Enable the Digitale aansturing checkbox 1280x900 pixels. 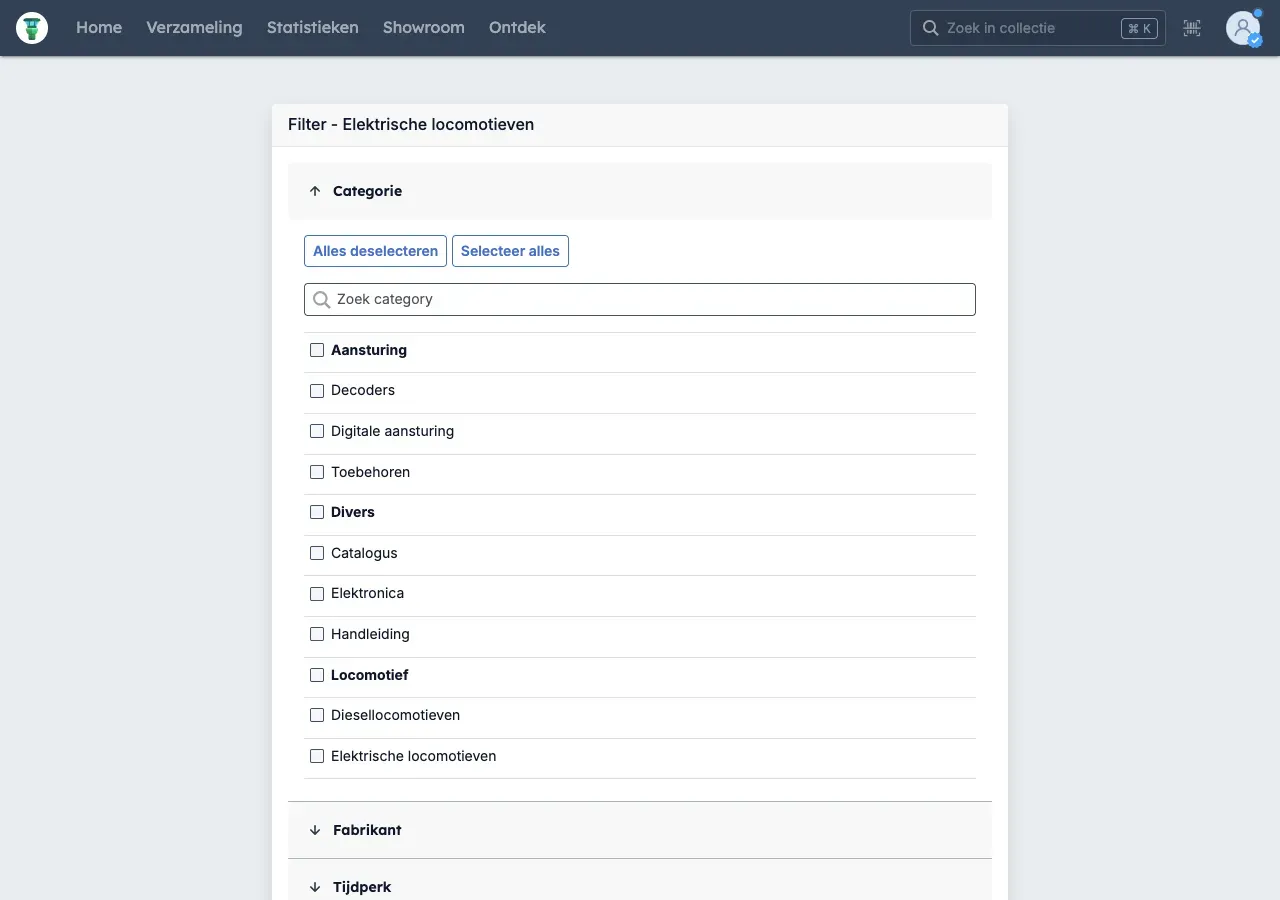[x=317, y=431]
